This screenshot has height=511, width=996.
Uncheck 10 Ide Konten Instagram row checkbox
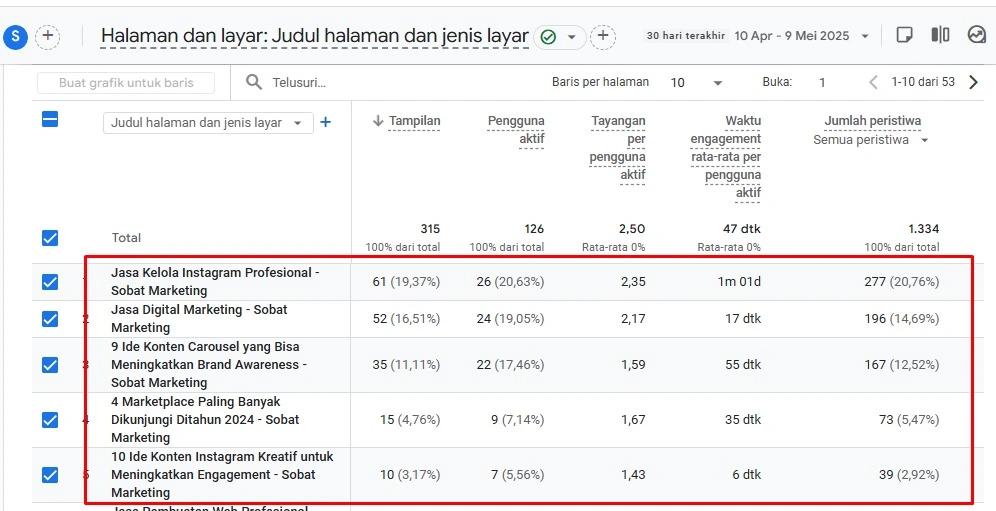[50, 475]
